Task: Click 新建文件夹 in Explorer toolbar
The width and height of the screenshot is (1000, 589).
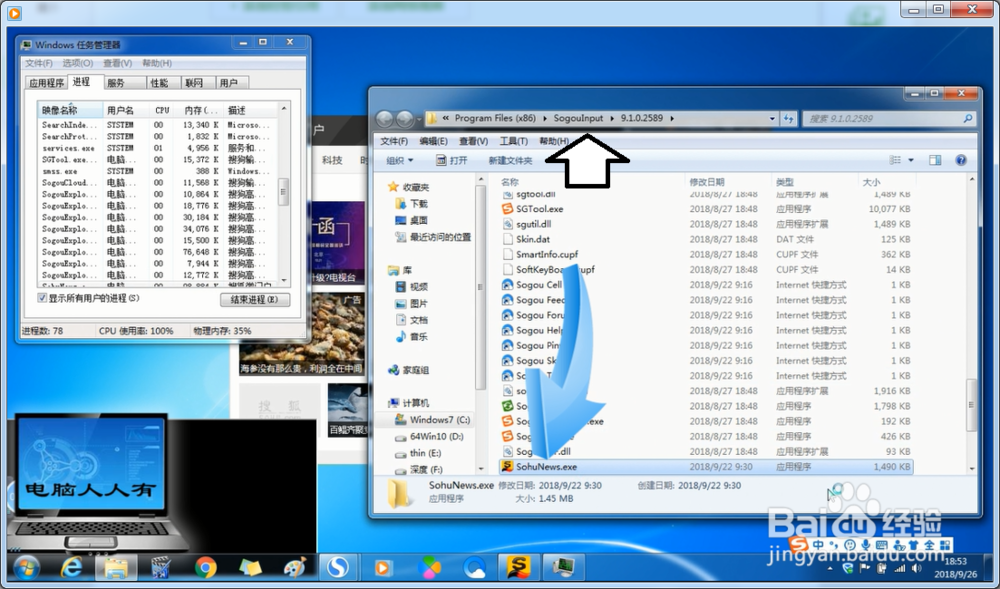Action: 510,161
